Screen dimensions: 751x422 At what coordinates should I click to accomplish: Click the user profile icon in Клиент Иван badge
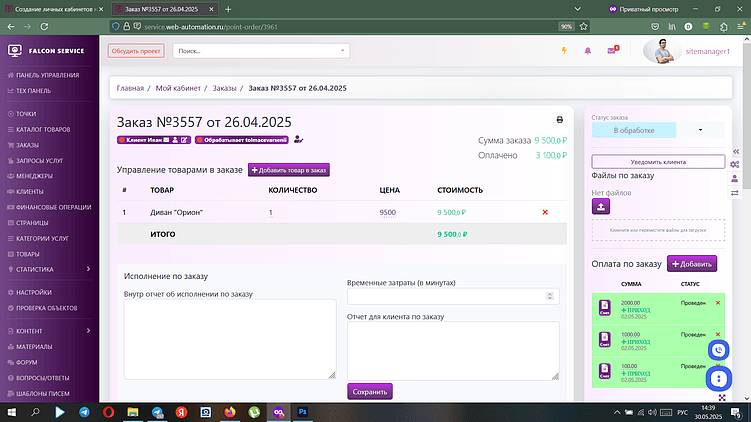coord(175,140)
